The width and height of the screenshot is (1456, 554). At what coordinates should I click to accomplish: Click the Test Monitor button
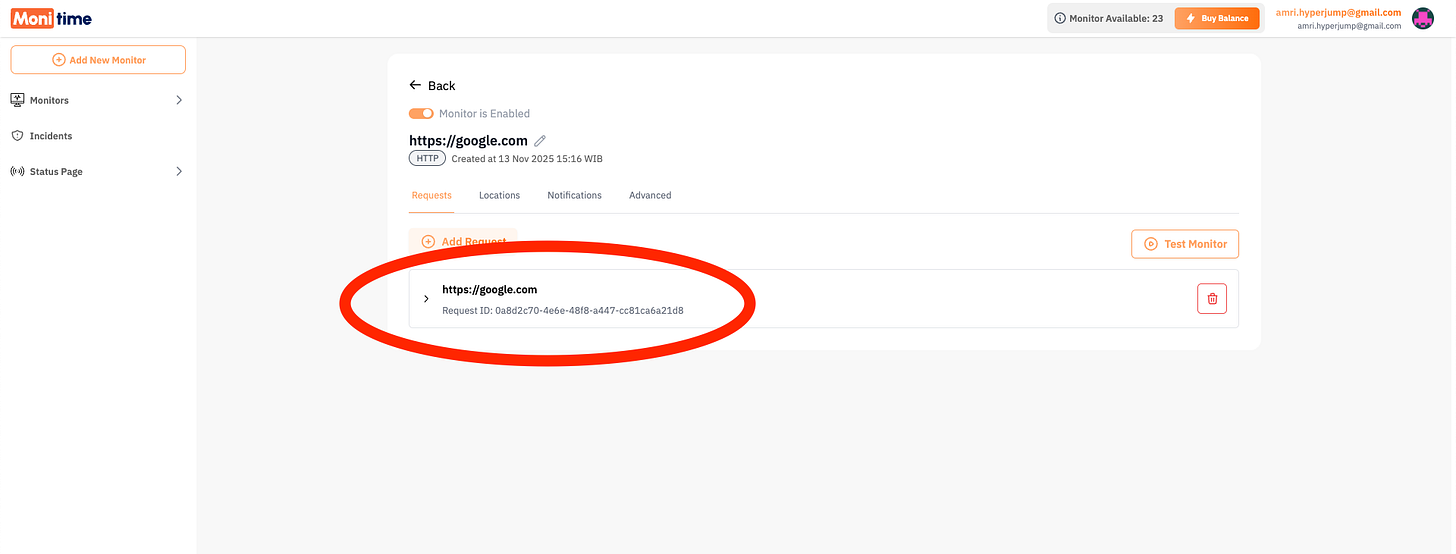[x=1185, y=244]
